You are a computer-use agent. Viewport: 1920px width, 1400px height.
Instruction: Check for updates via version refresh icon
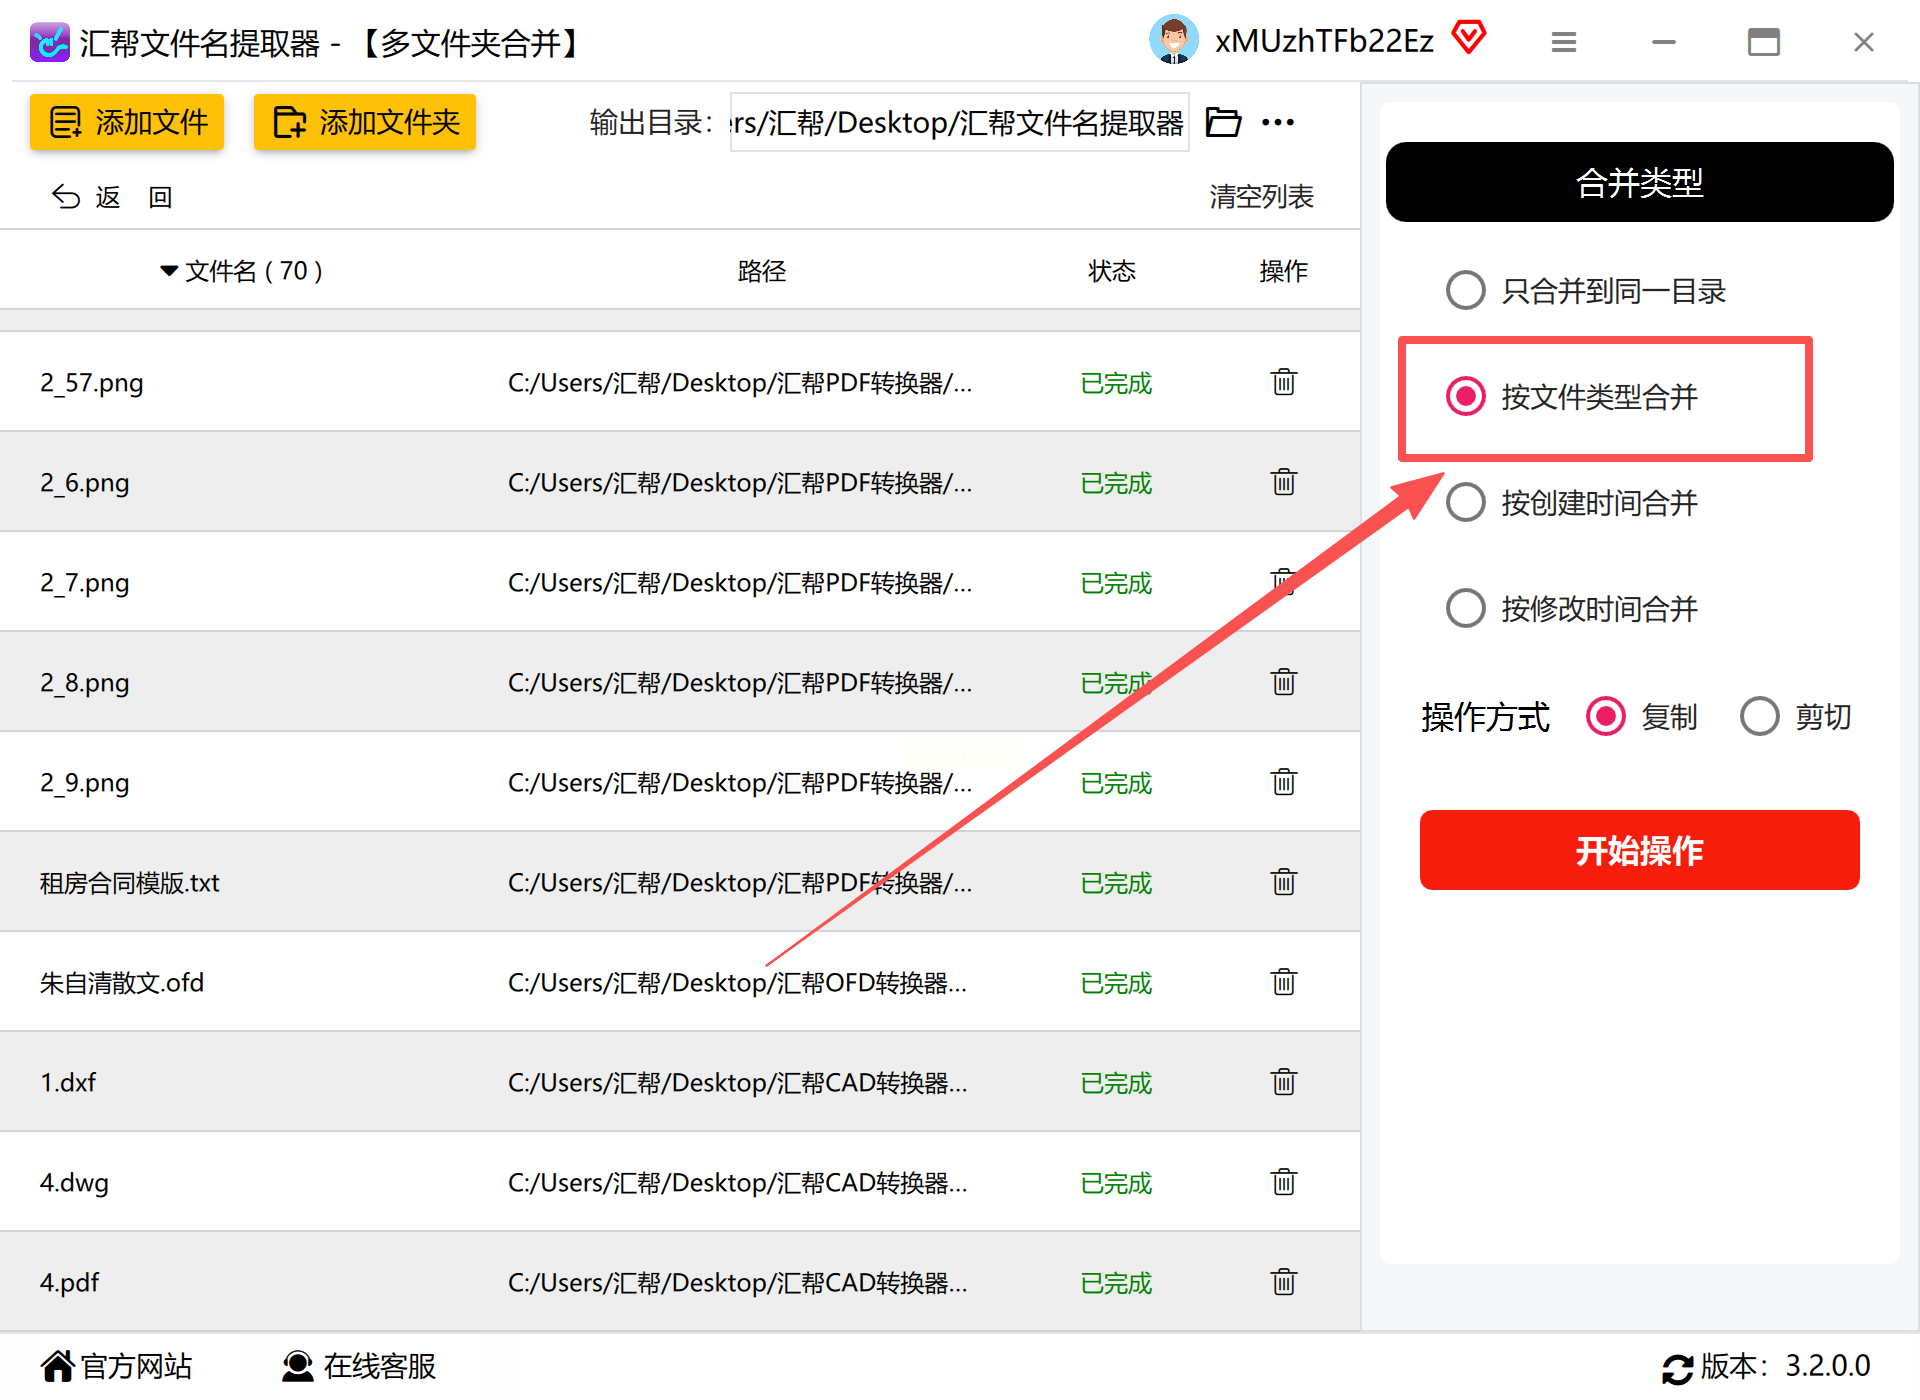[x=1677, y=1368]
